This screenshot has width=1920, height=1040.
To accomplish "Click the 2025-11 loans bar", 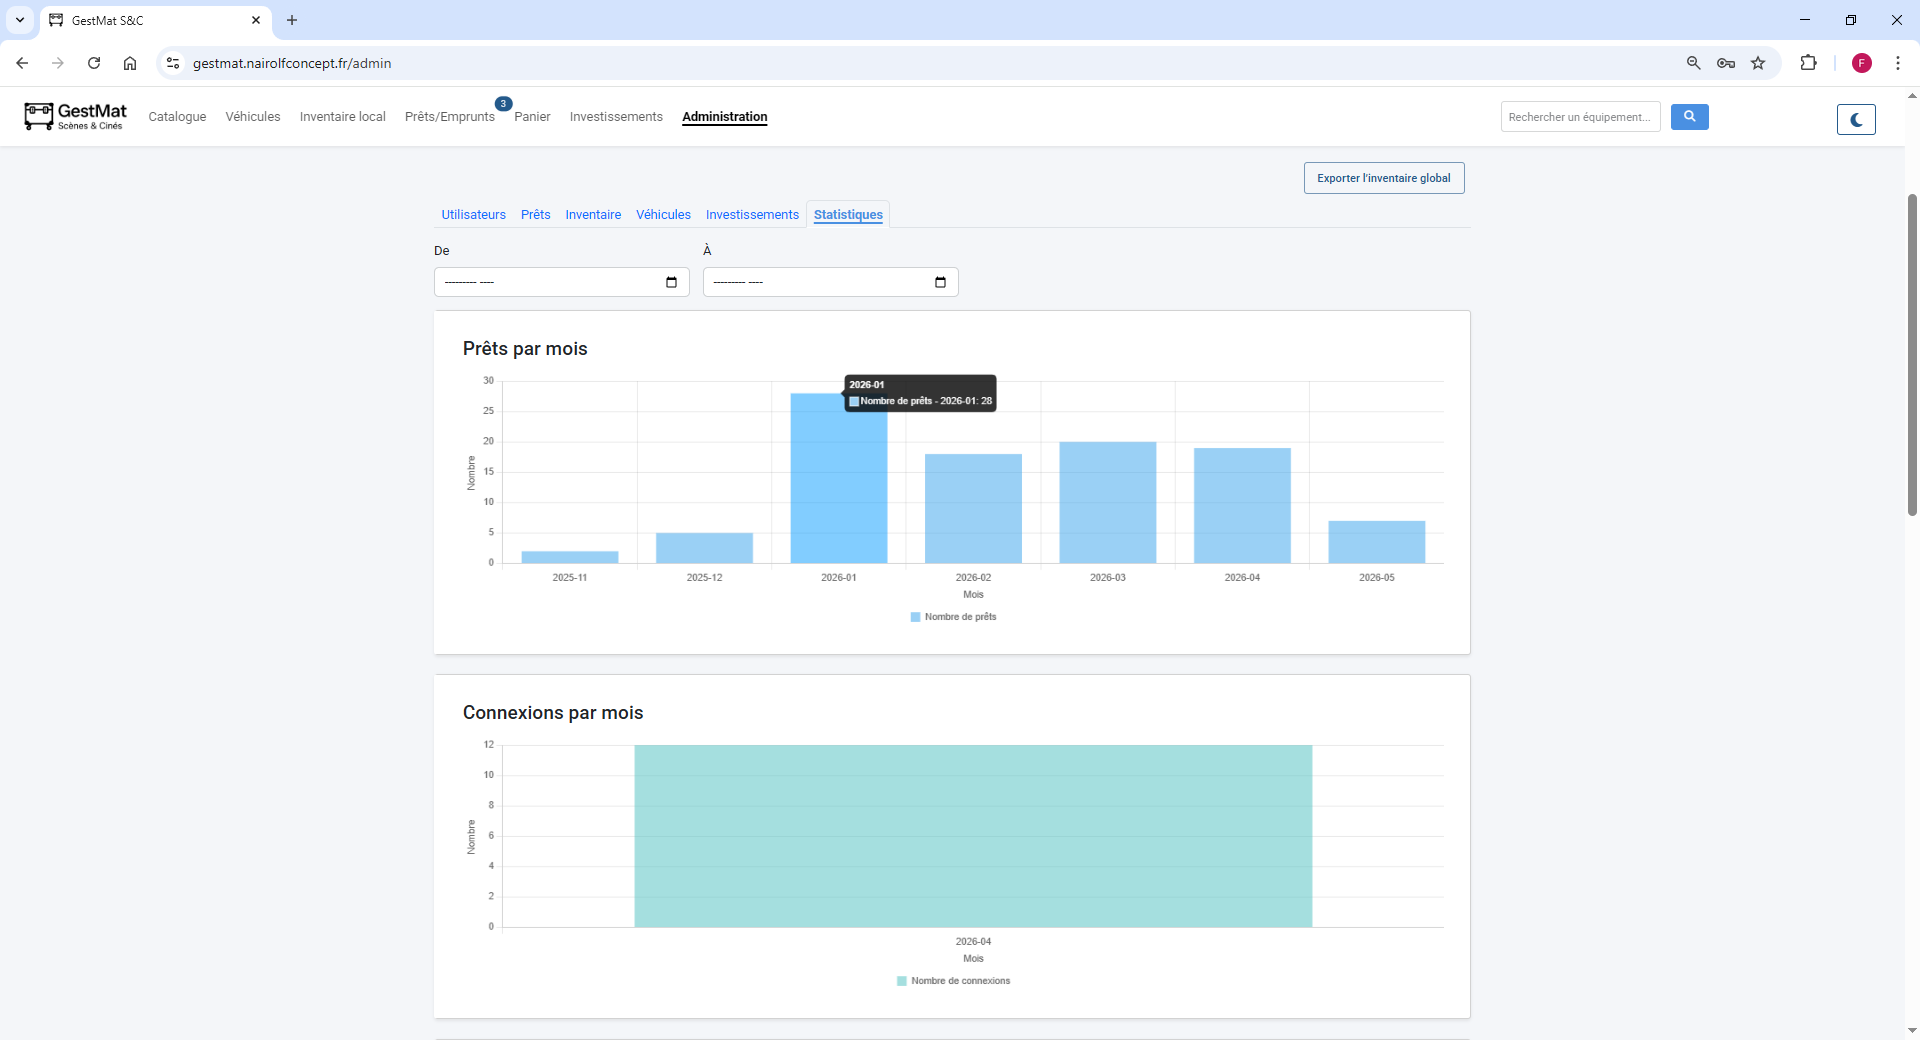I will coord(570,557).
